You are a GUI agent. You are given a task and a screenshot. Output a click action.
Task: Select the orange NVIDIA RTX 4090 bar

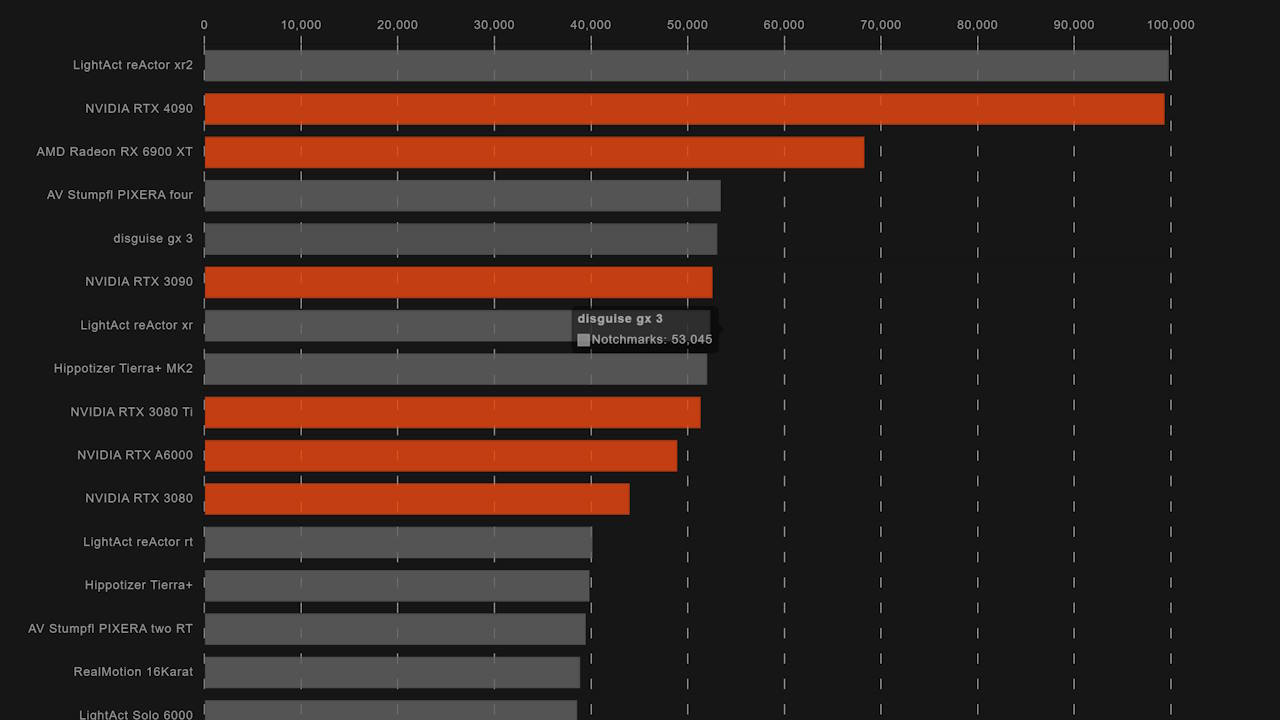(x=684, y=109)
